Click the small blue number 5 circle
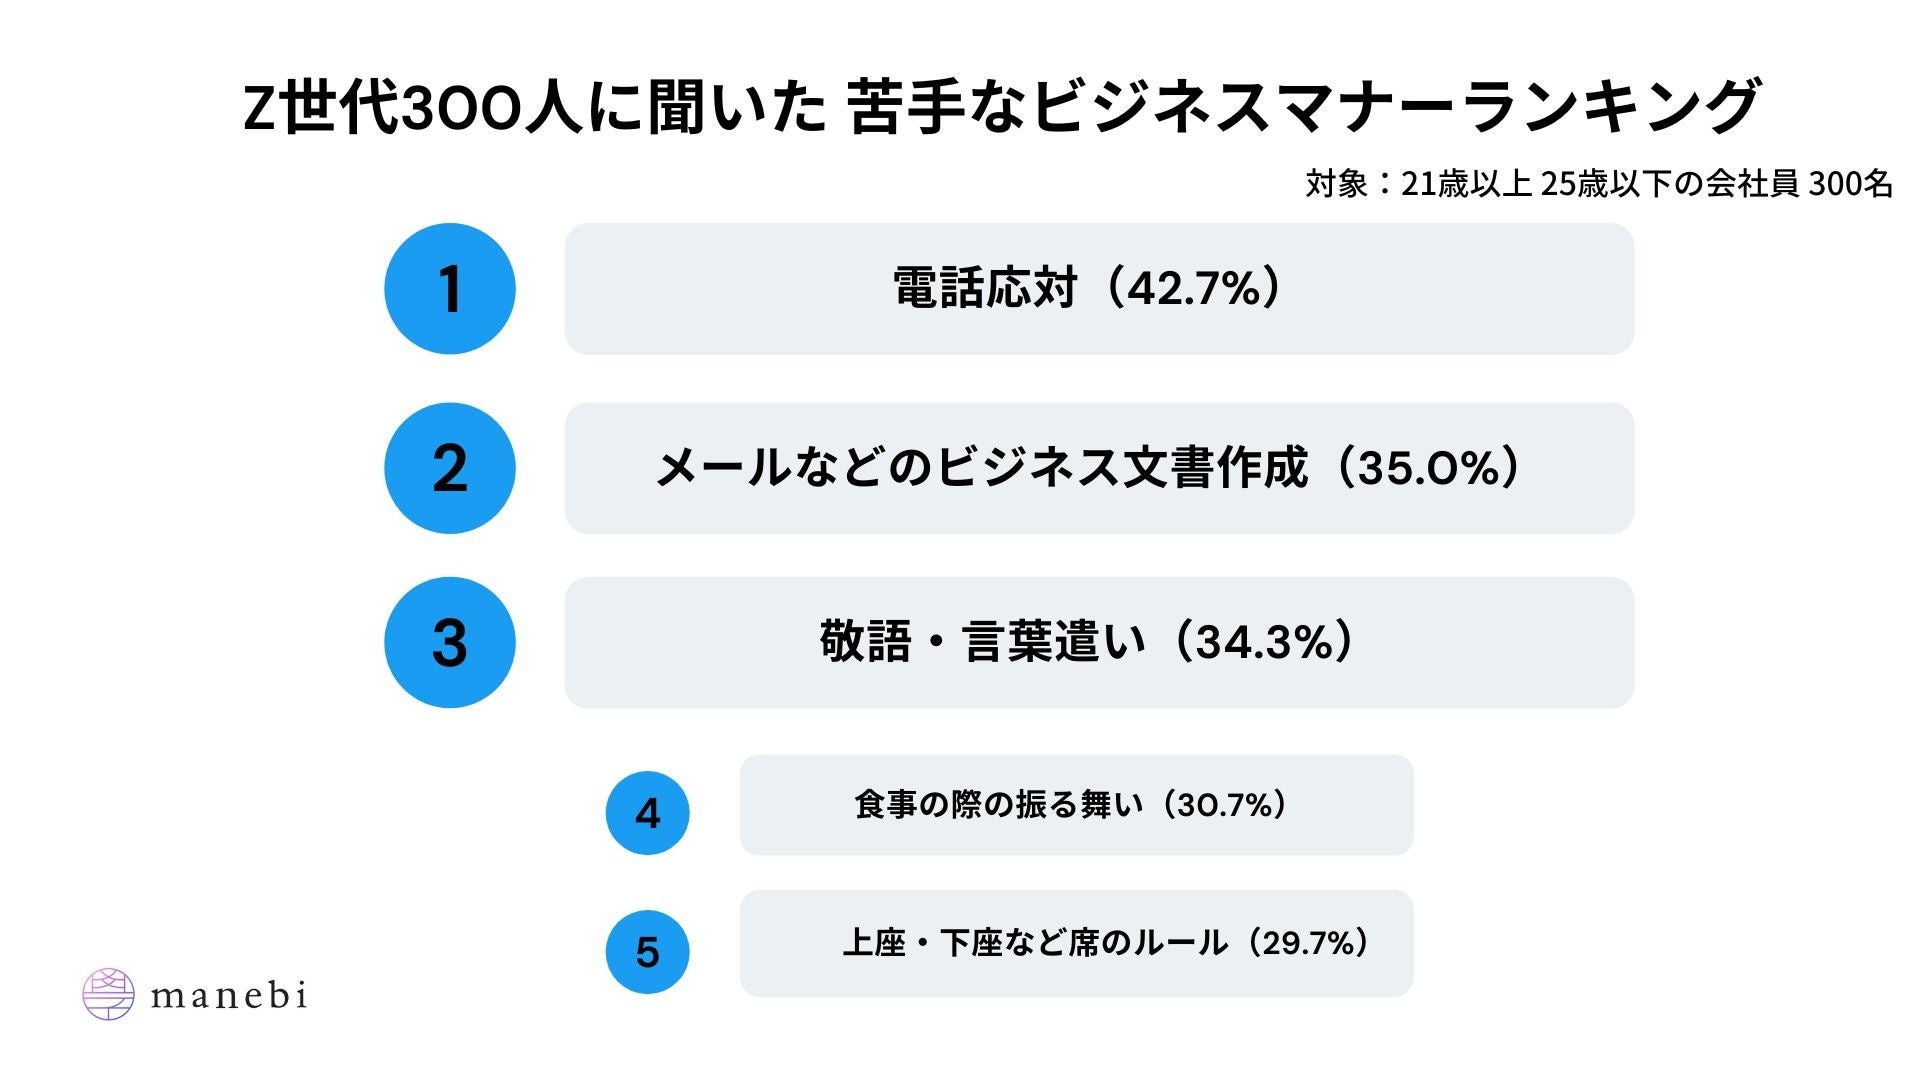The height and width of the screenshot is (1080, 1920). [x=648, y=952]
